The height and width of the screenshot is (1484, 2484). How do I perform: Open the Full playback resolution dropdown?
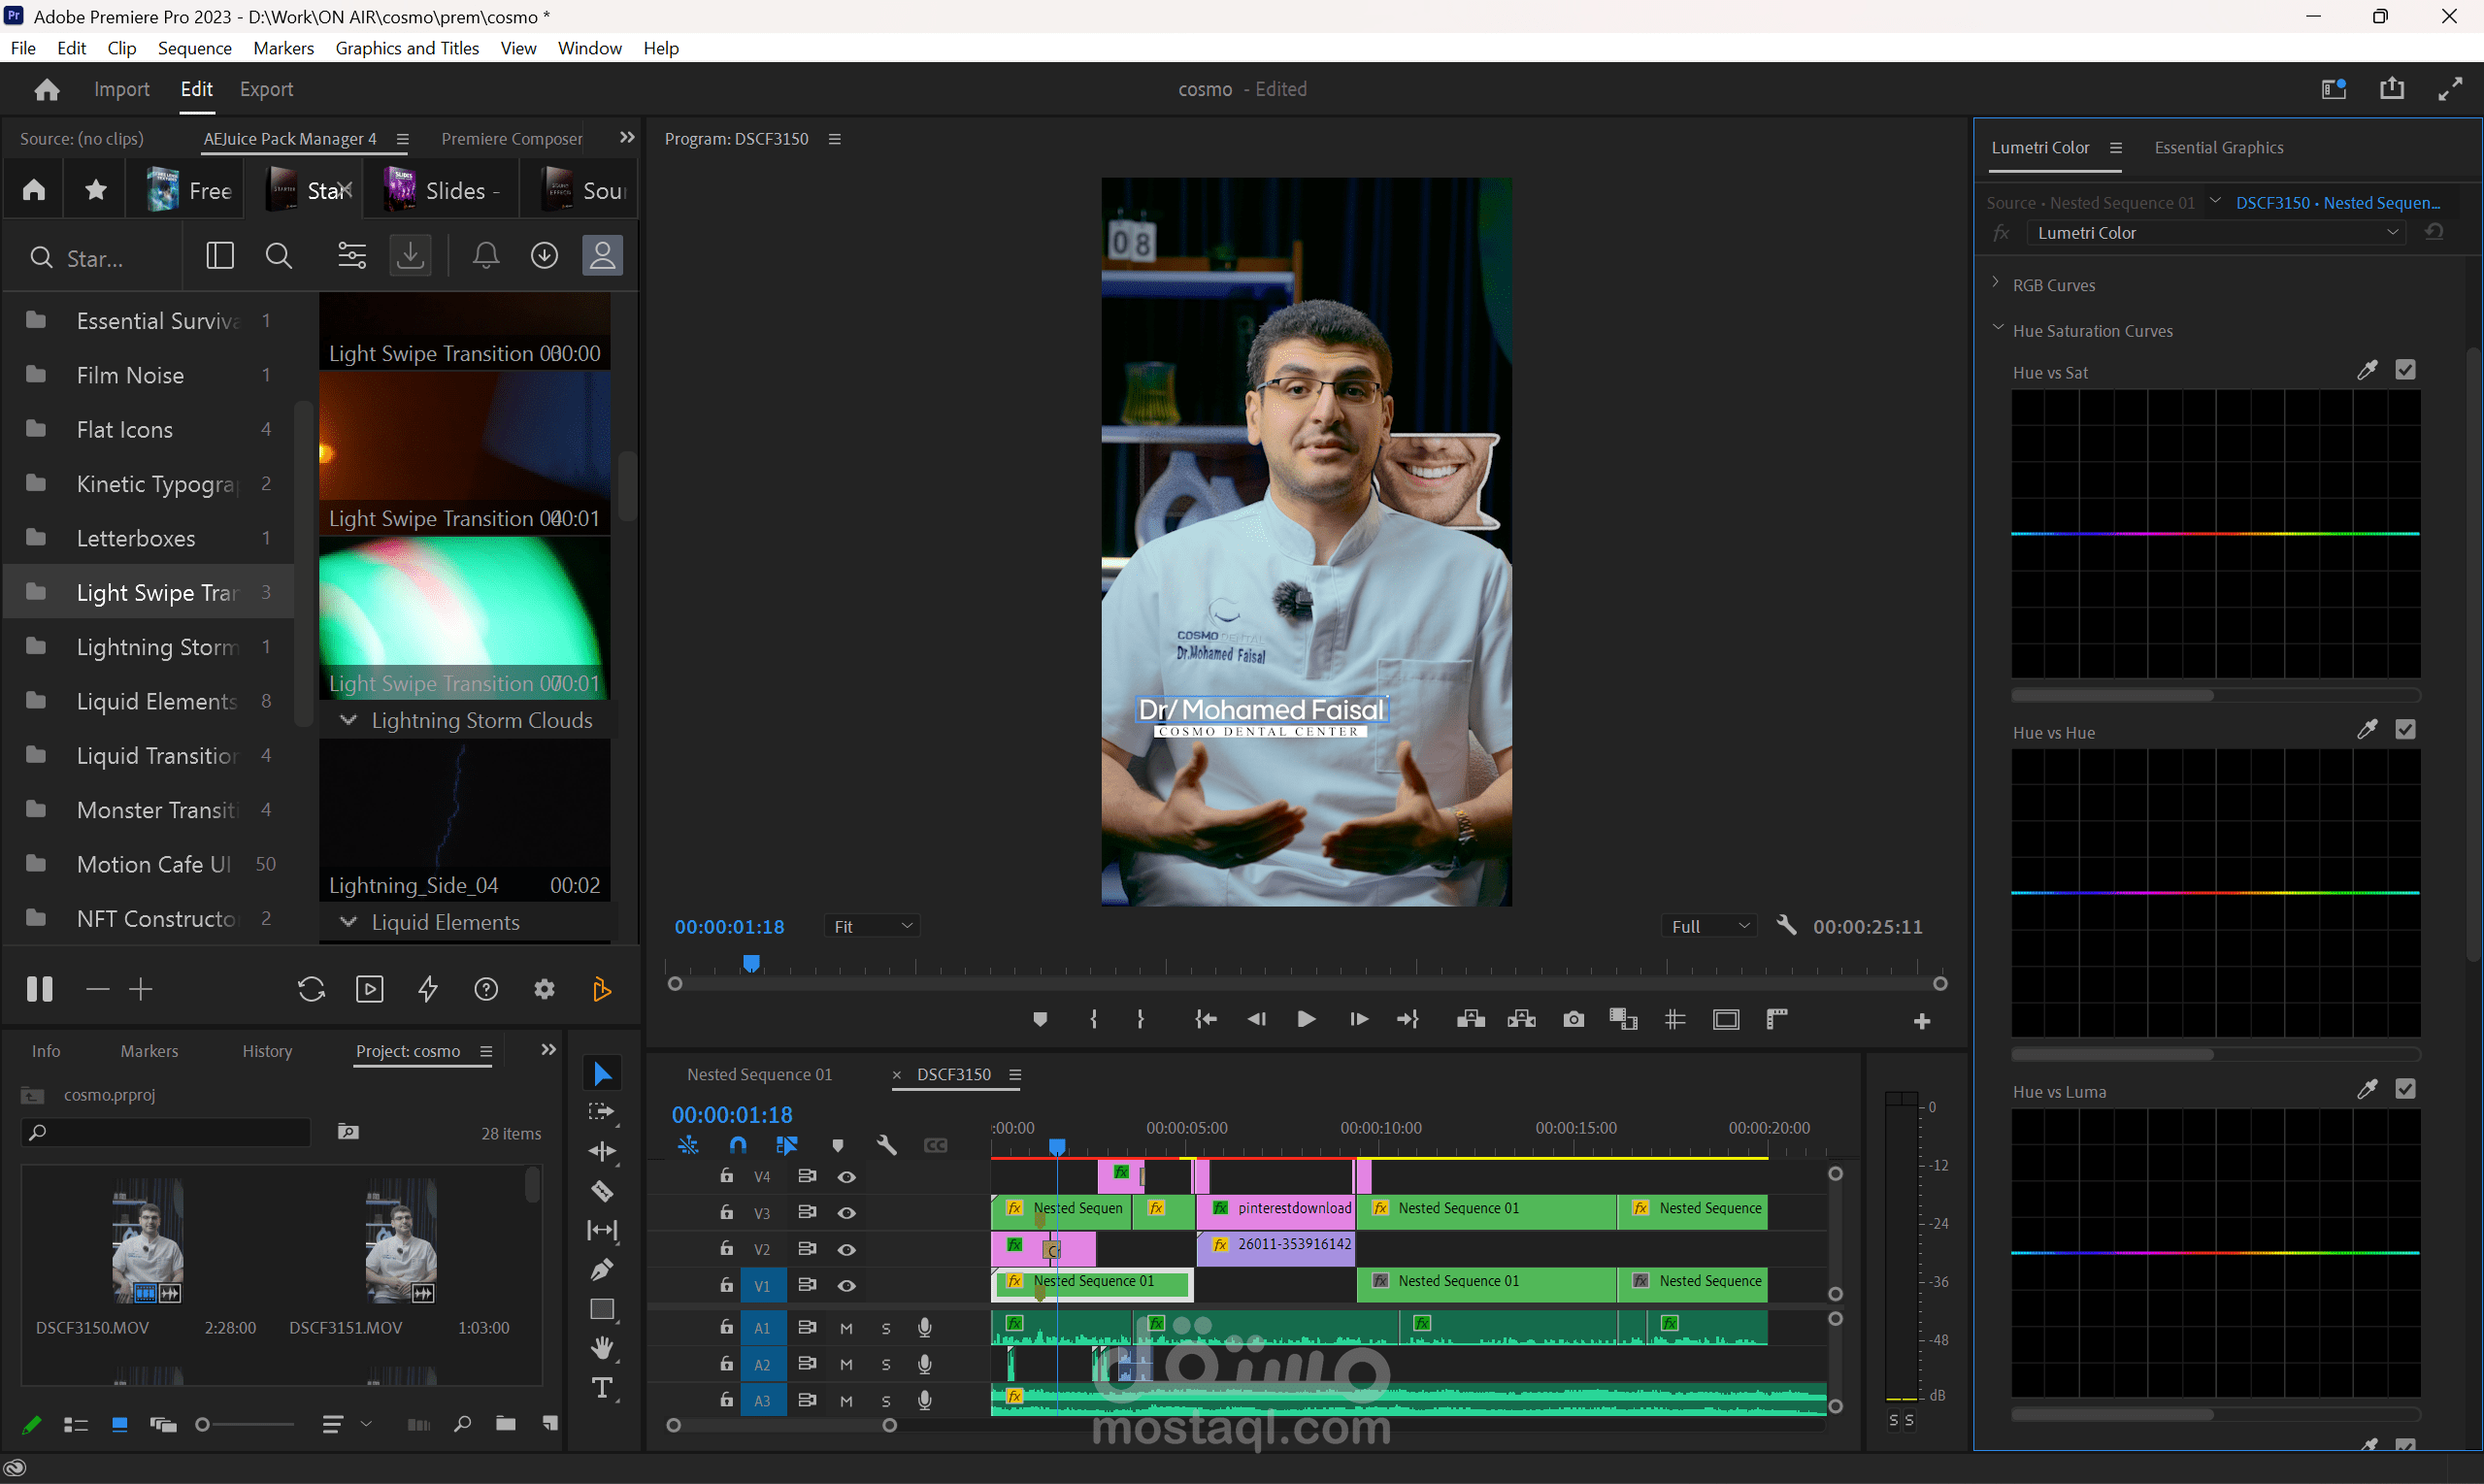coord(1710,926)
